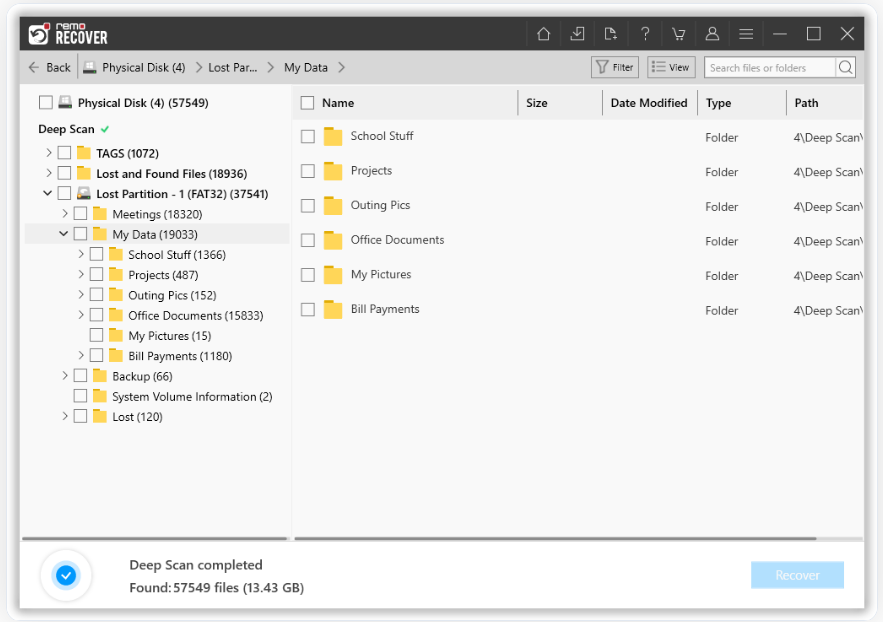Click the user account icon

click(x=712, y=33)
